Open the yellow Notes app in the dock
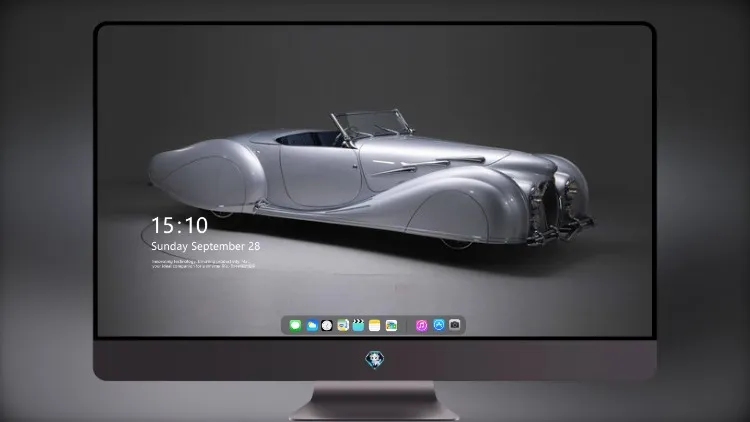Image resolution: width=750 pixels, height=422 pixels. [375, 325]
